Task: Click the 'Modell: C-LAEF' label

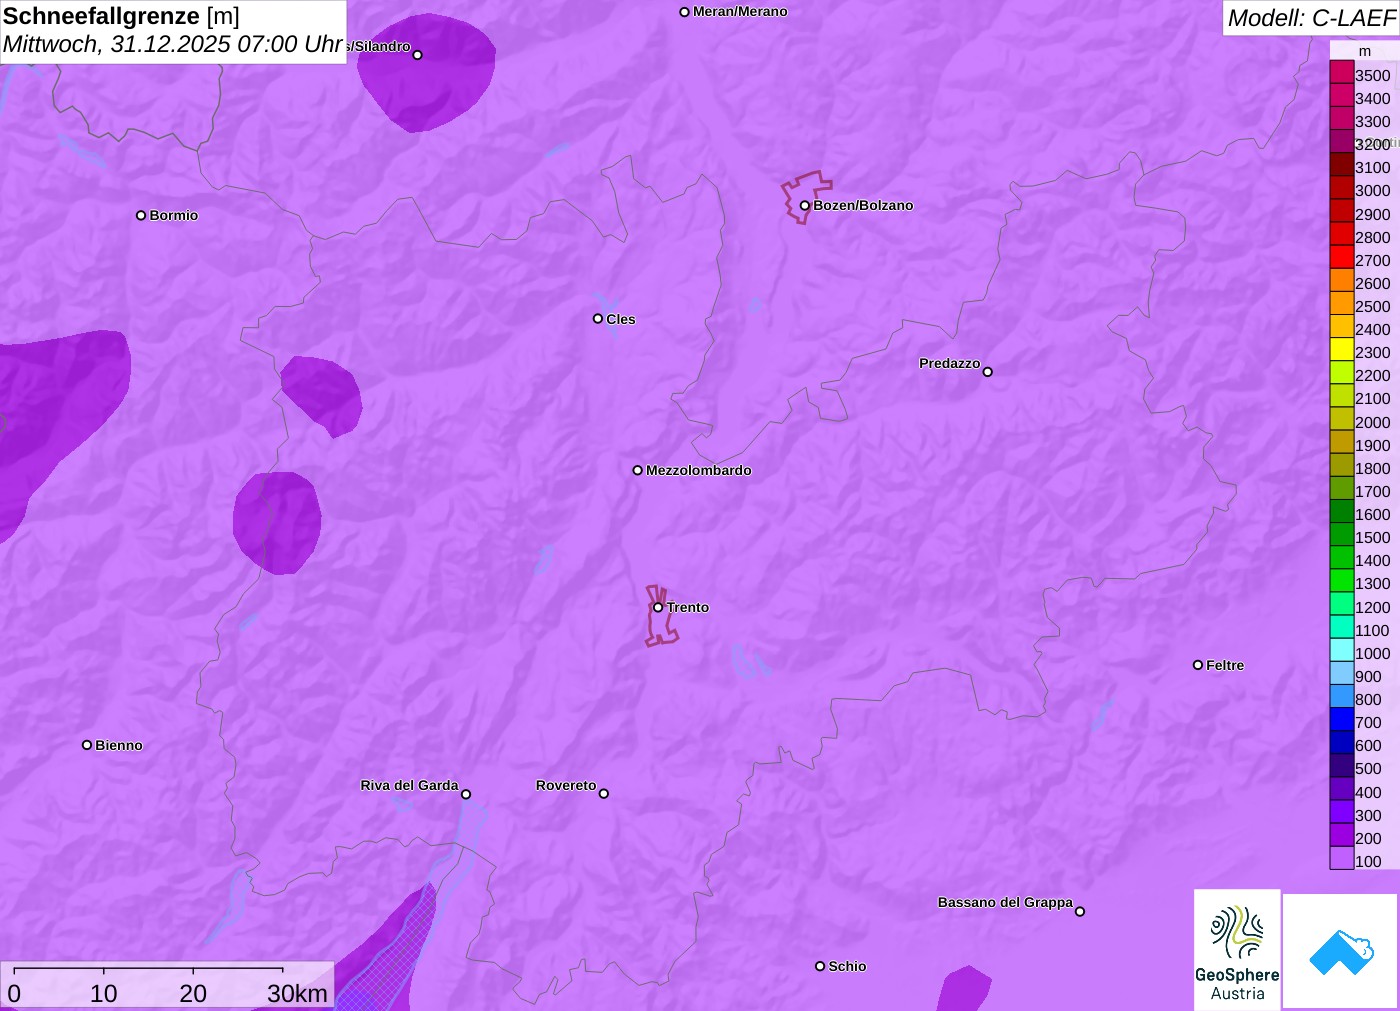Action: pos(1311,17)
